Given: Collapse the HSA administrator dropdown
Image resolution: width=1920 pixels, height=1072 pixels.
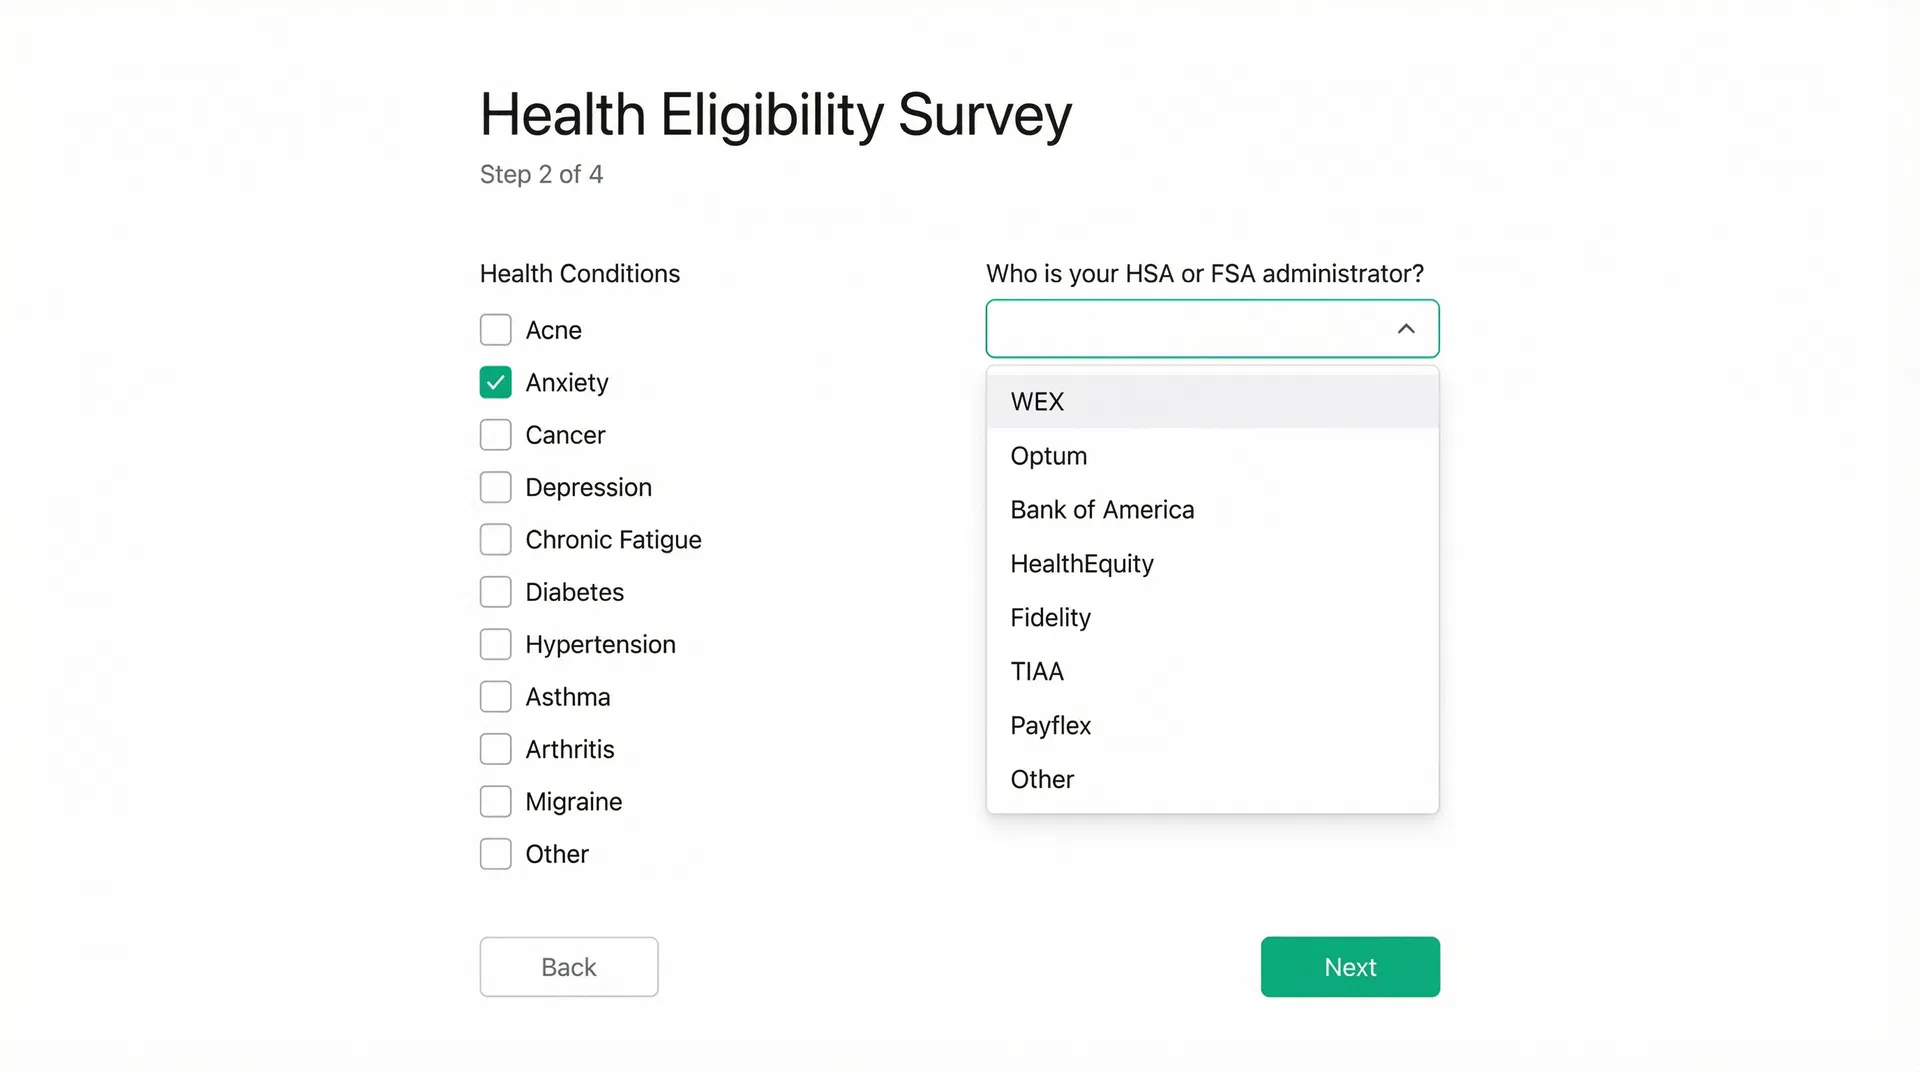Looking at the screenshot, I should pos(1406,328).
